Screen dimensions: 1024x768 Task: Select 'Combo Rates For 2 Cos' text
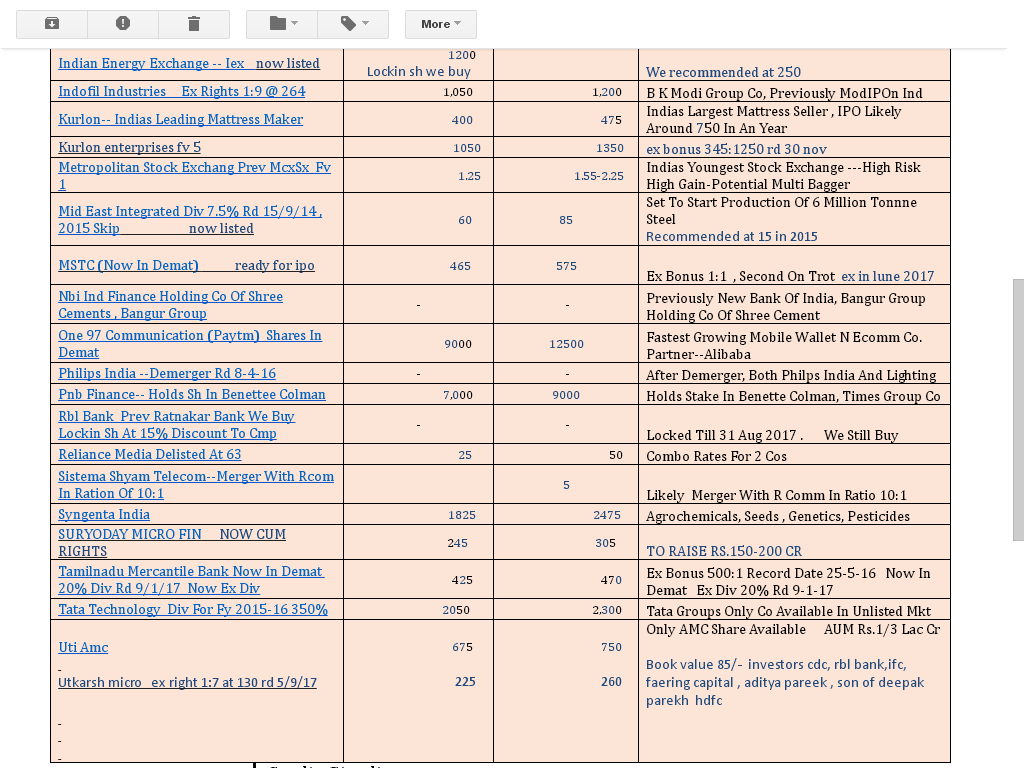(716, 456)
